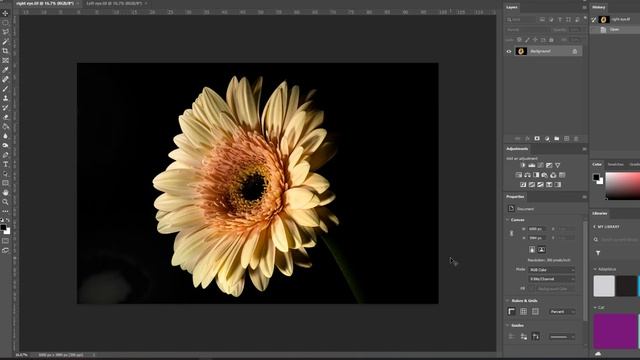This screenshot has width=640, height=360.
Task: Select the Spot Healing Brush tool
Action: 5,79
